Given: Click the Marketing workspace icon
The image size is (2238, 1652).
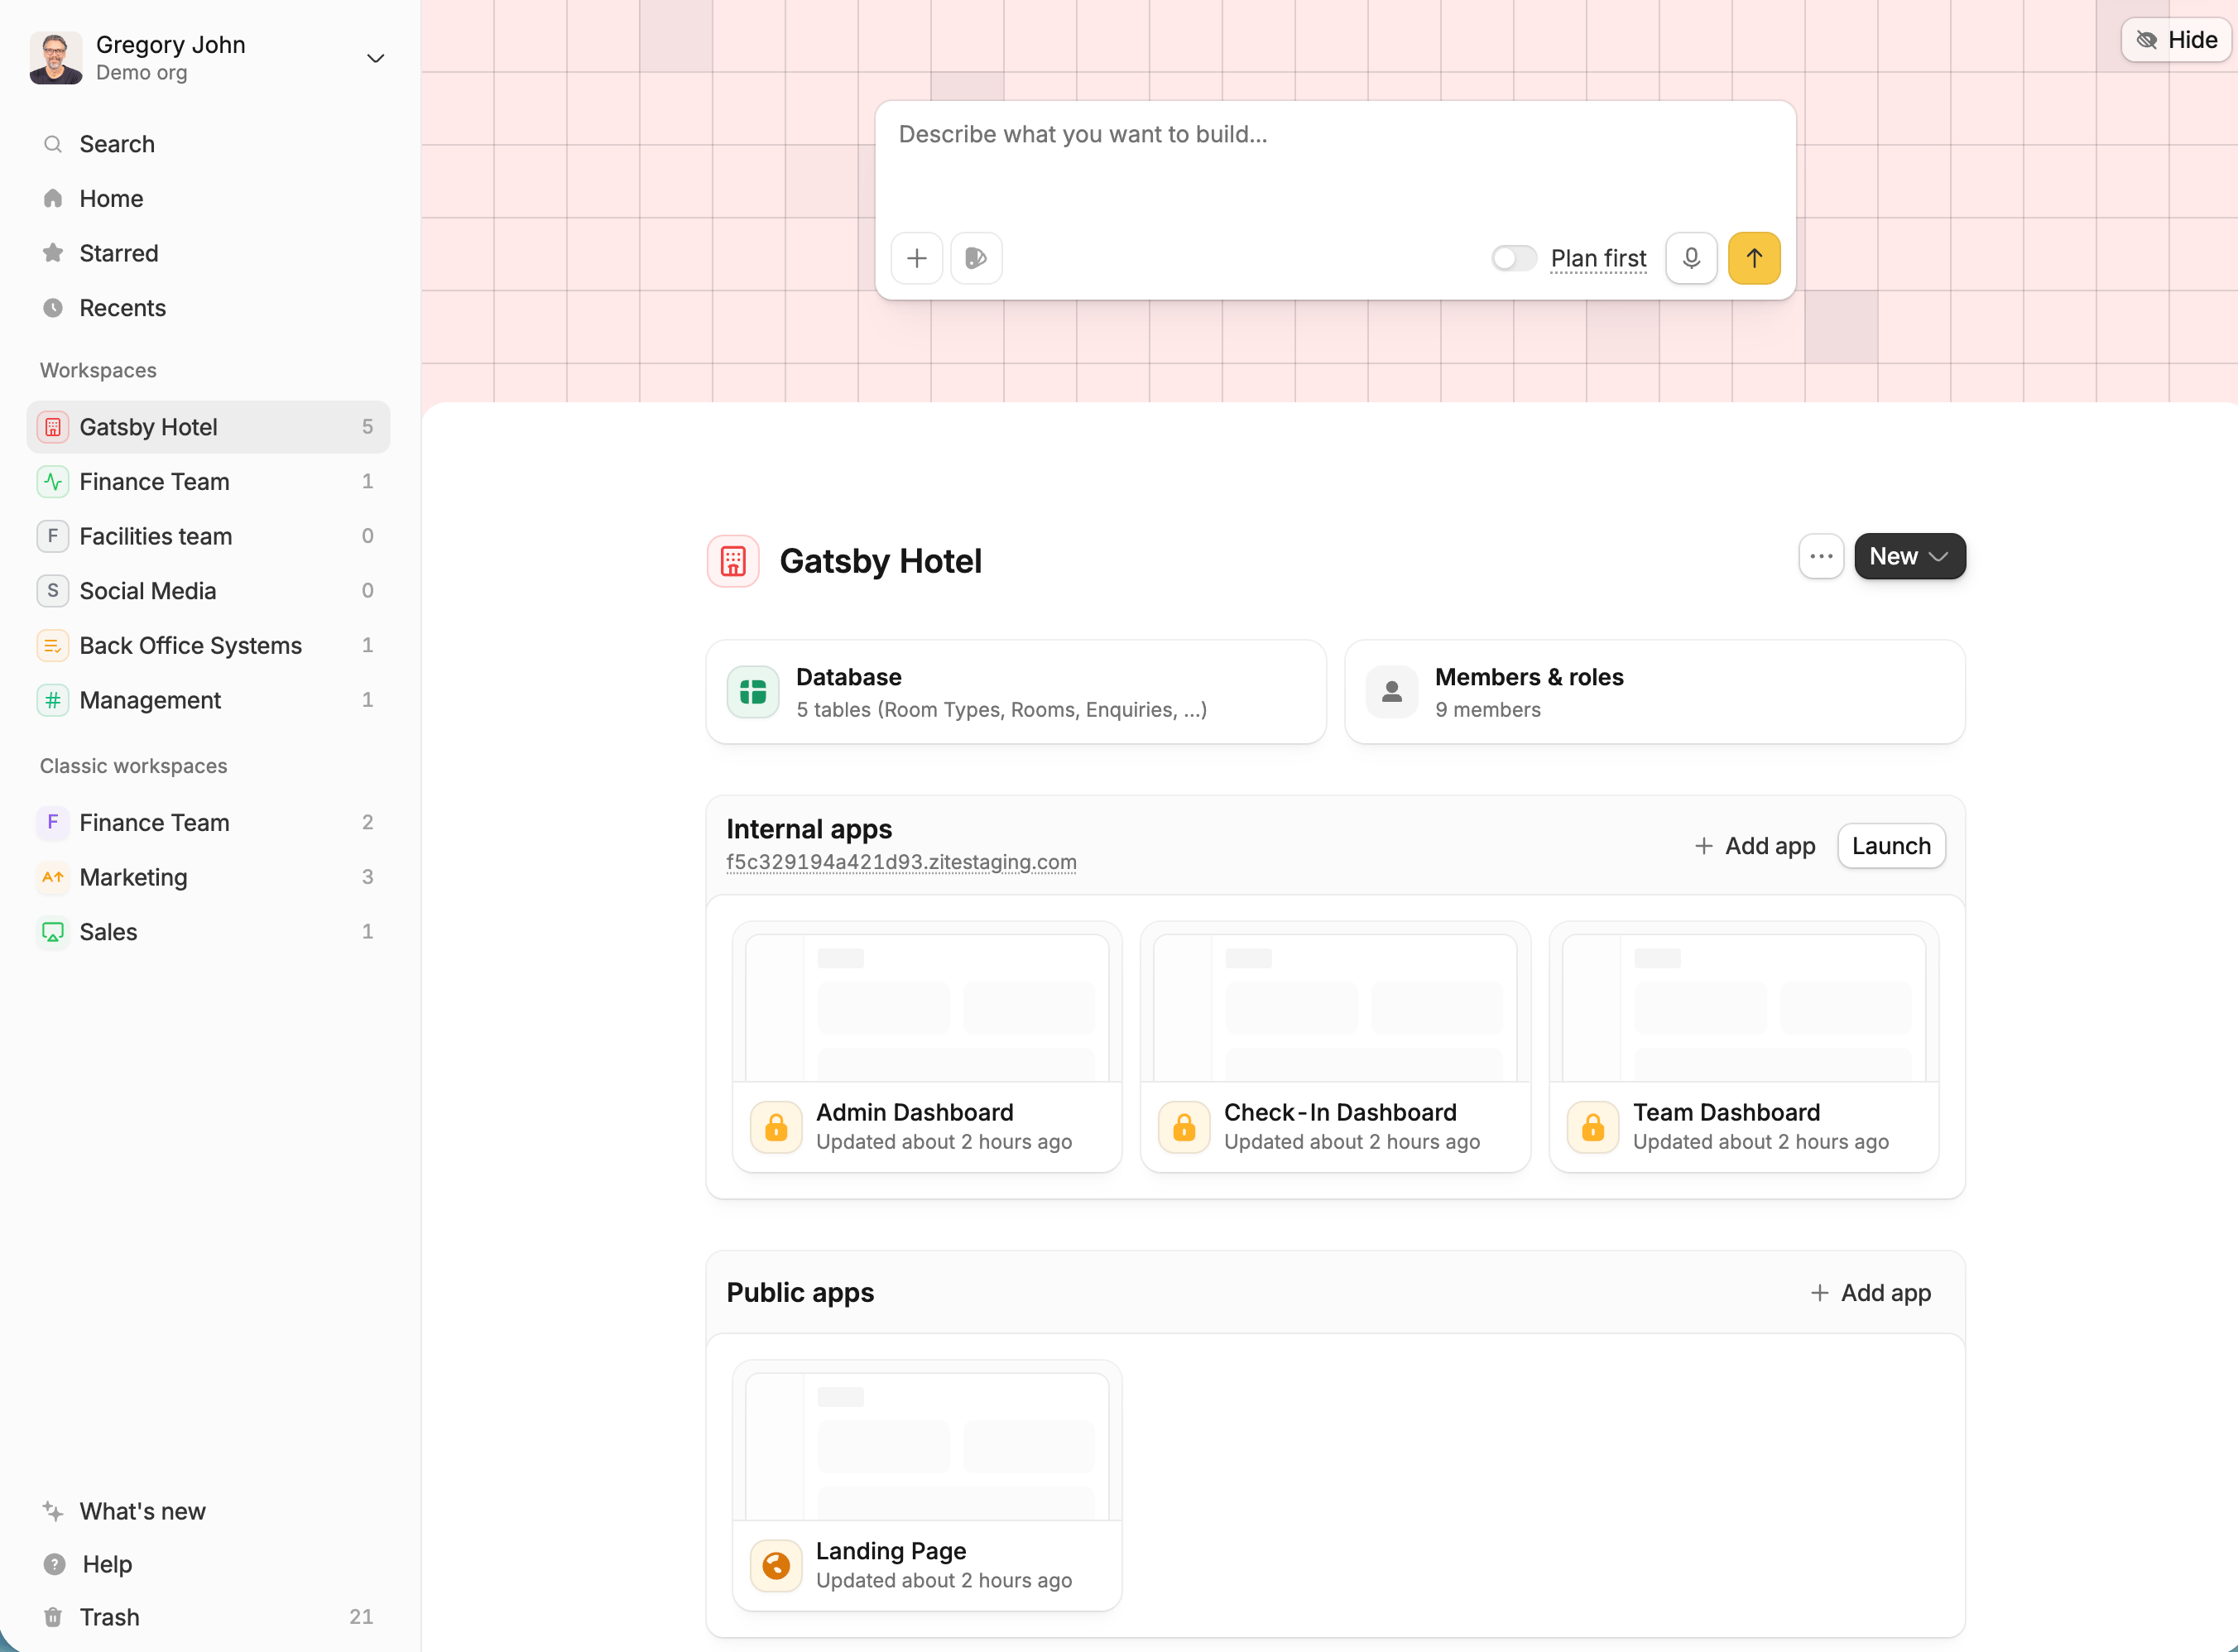Looking at the screenshot, I should (53, 877).
